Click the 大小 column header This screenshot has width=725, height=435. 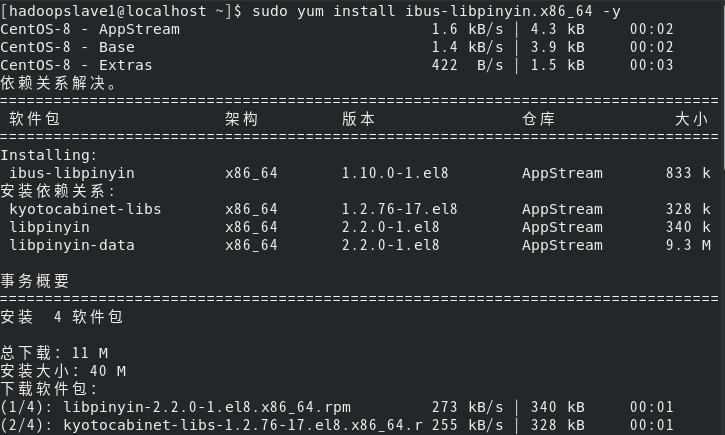point(691,119)
